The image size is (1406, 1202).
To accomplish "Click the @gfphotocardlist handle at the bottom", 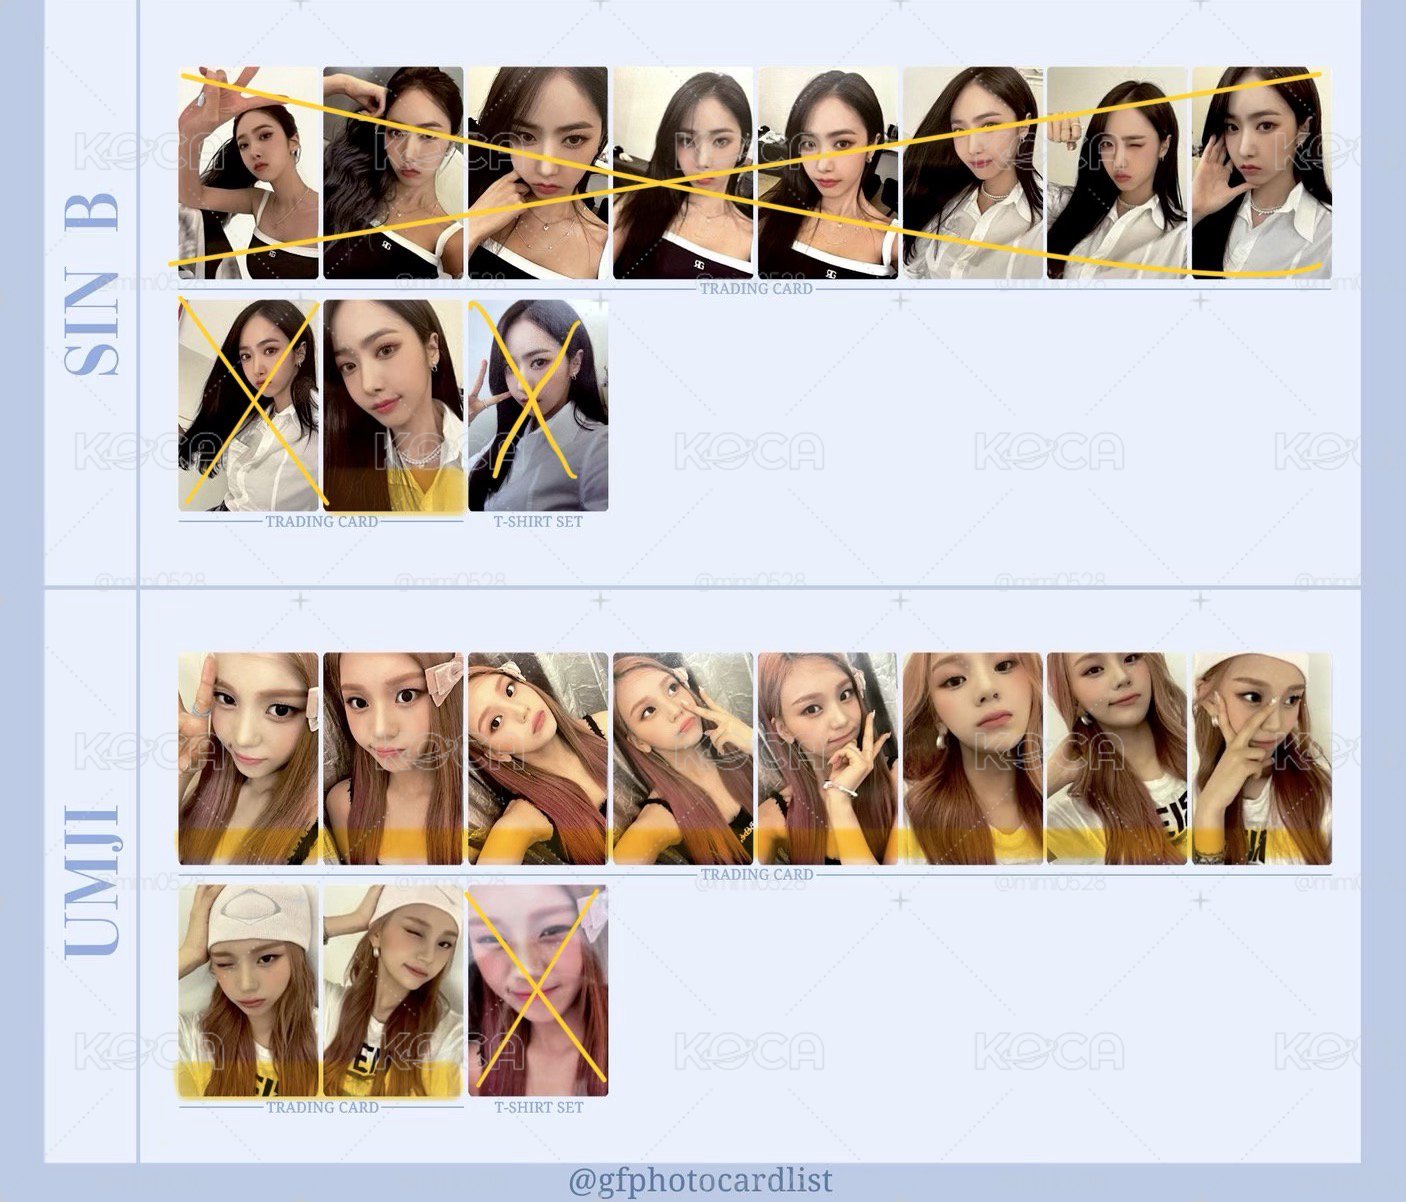I will tap(700, 1180).
